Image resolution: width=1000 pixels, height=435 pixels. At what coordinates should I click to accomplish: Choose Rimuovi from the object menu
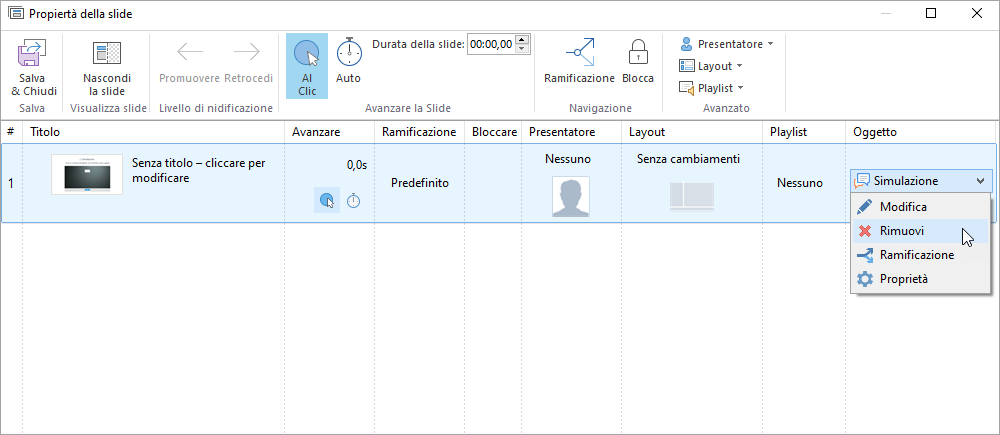coord(901,231)
